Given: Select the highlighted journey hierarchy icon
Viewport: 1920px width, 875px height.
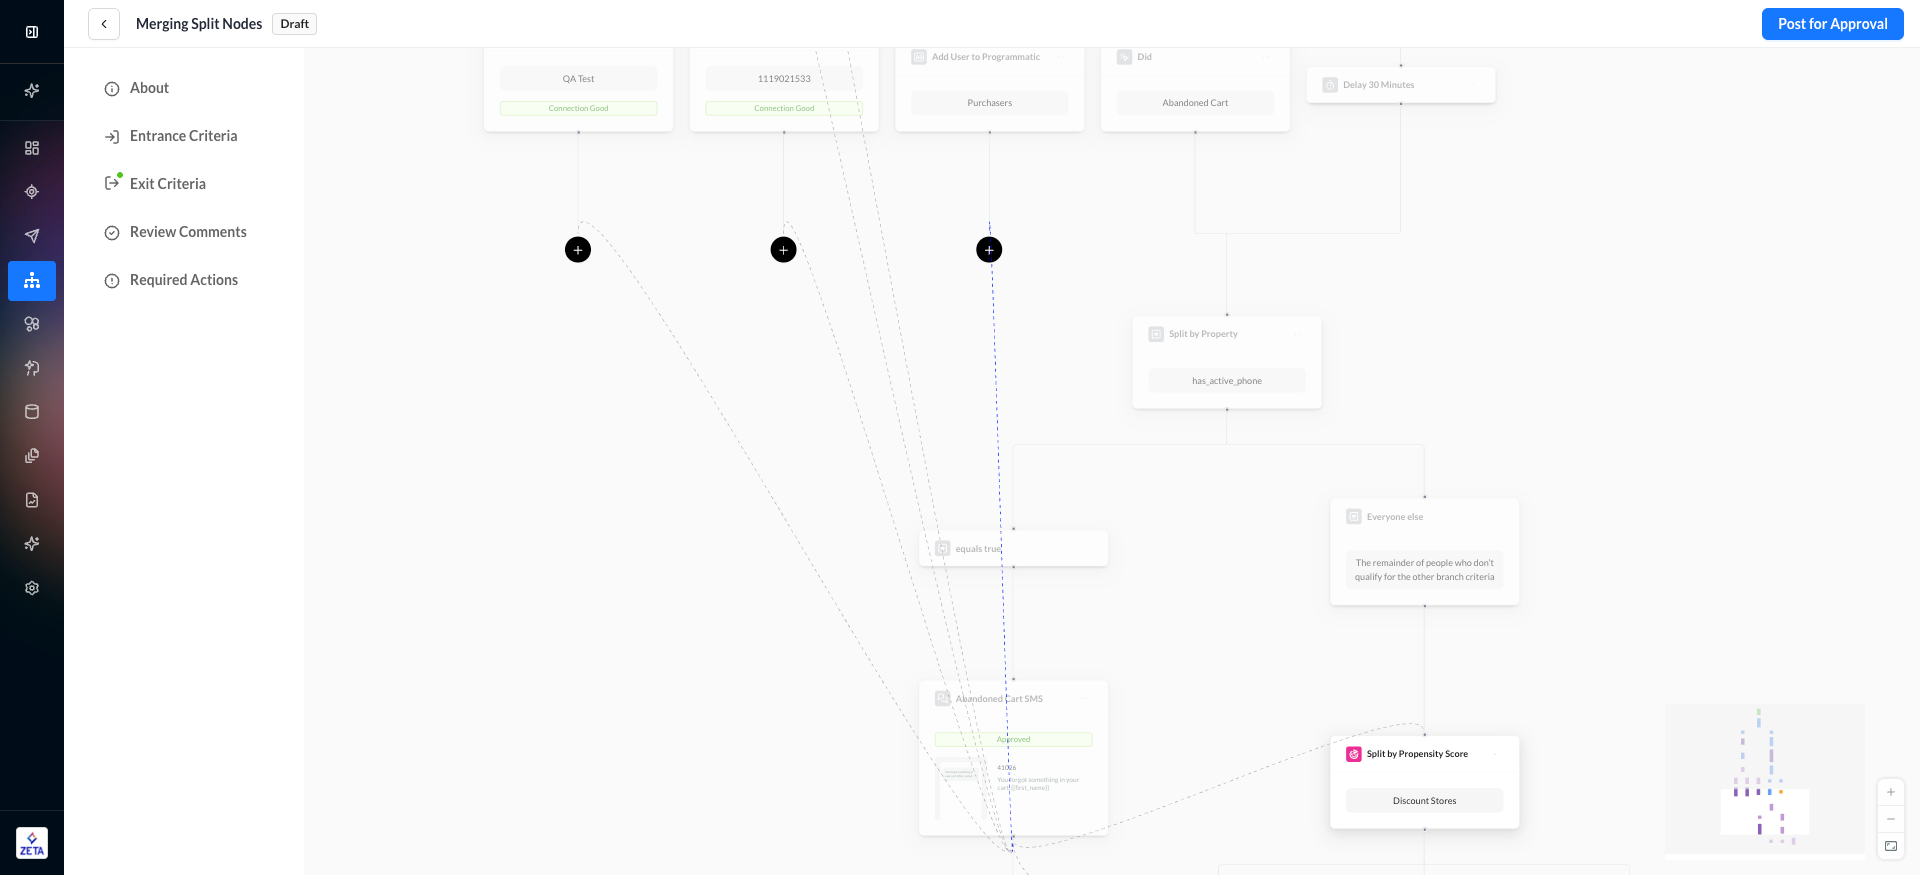Looking at the screenshot, I should pos(32,281).
